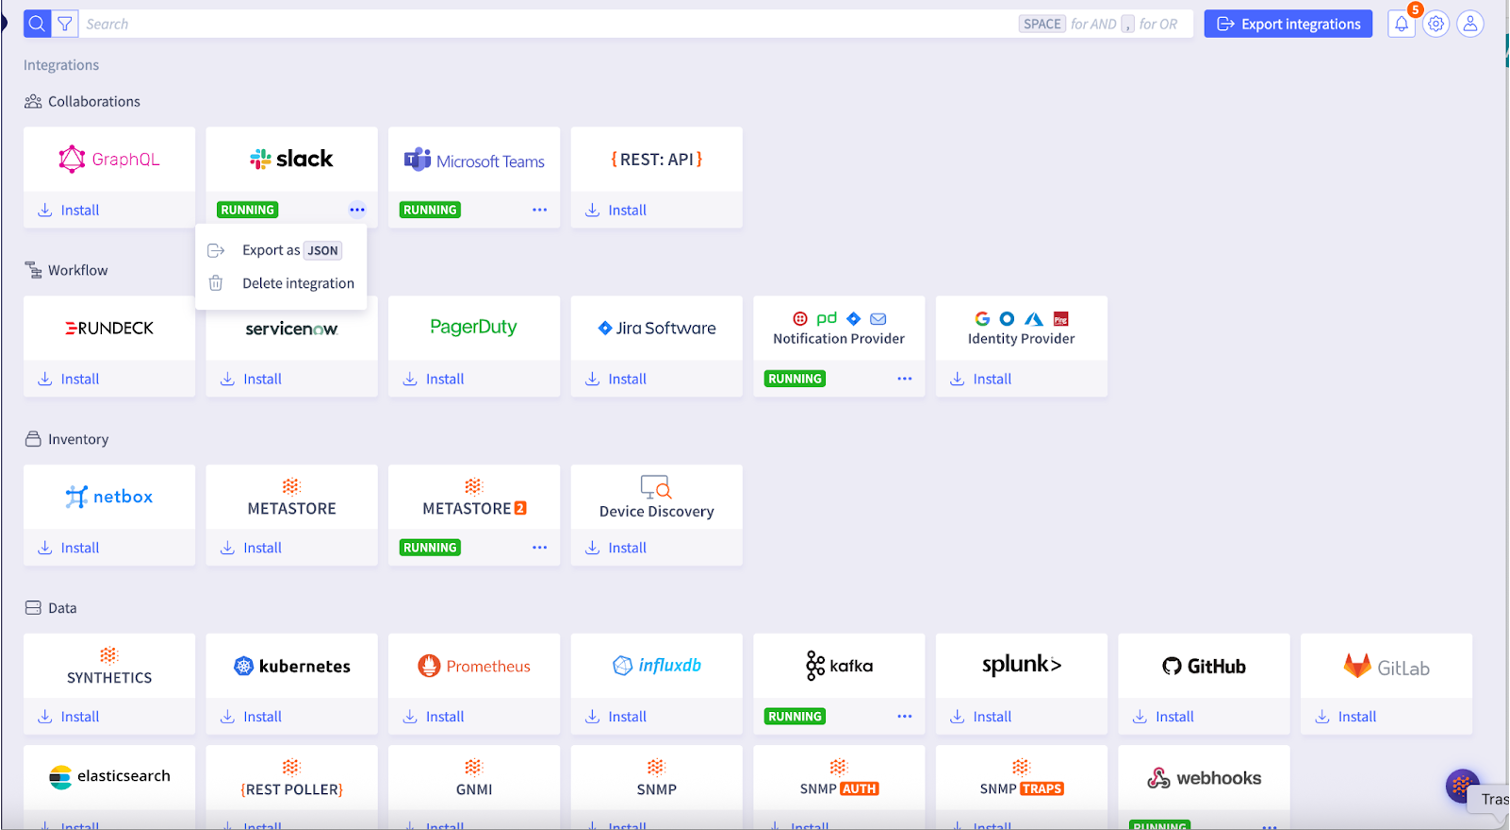
Task: Open the Microsoft Teams ellipsis menu
Action: click(x=539, y=209)
